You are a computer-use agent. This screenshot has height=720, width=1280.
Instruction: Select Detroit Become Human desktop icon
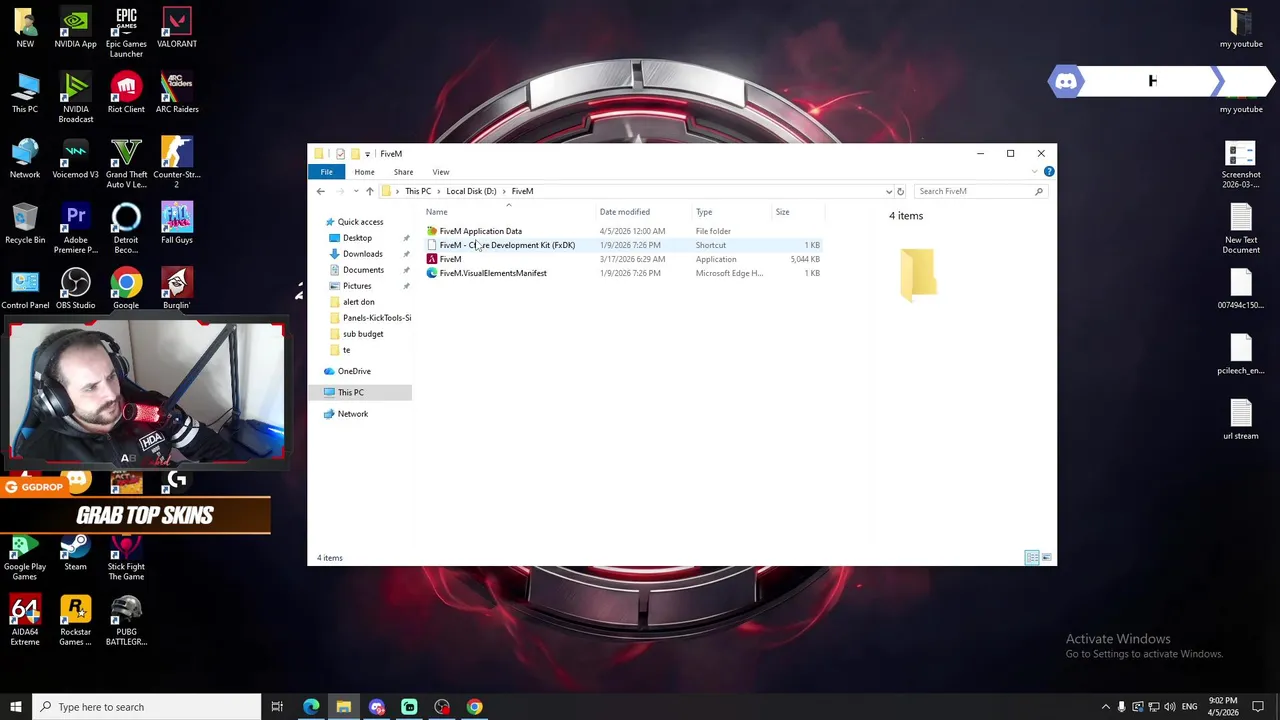click(126, 229)
